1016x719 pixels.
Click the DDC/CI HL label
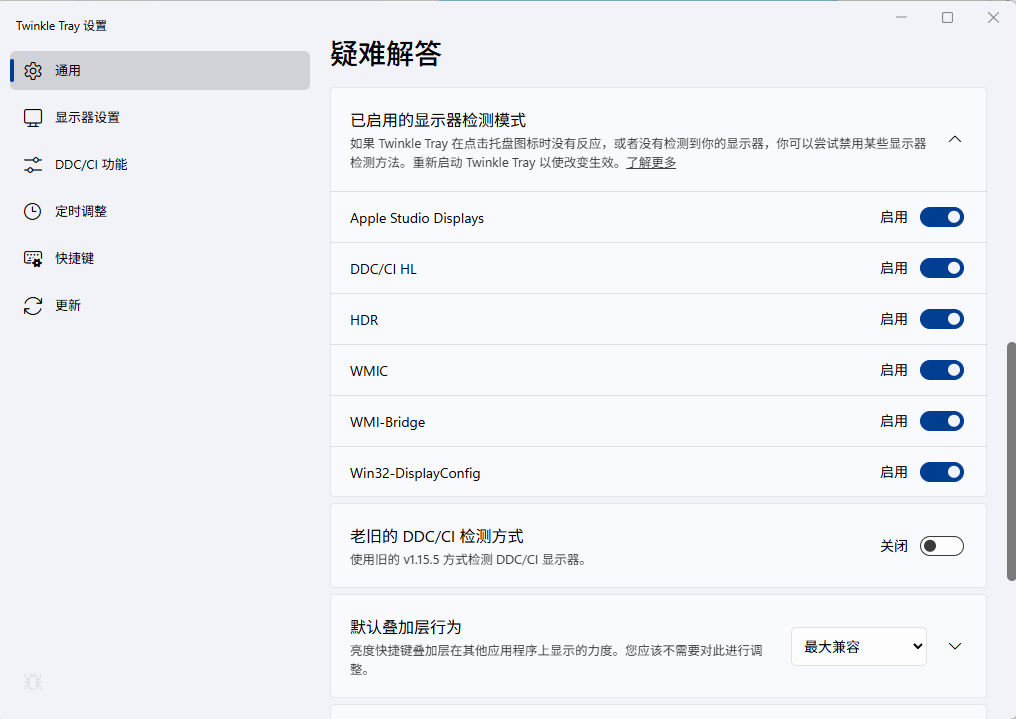click(383, 269)
